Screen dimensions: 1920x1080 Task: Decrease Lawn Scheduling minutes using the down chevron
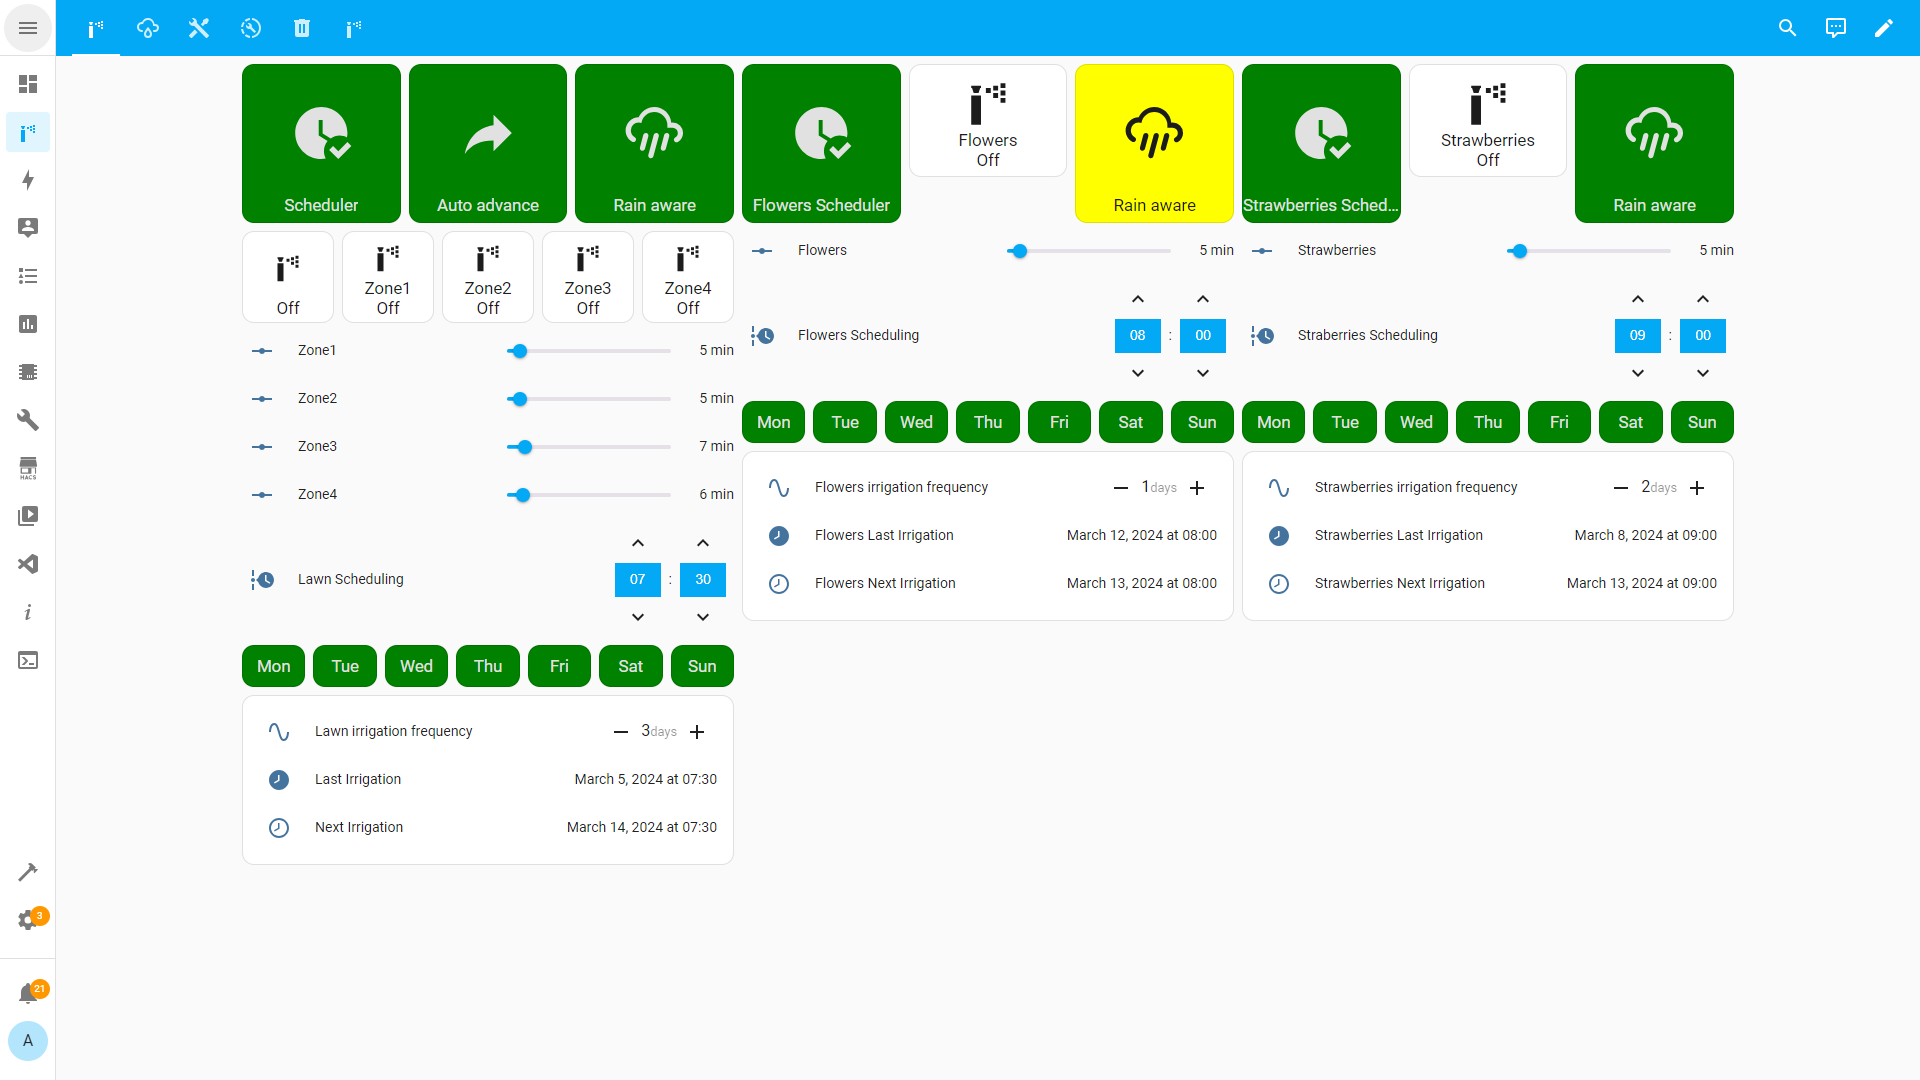pos(703,617)
